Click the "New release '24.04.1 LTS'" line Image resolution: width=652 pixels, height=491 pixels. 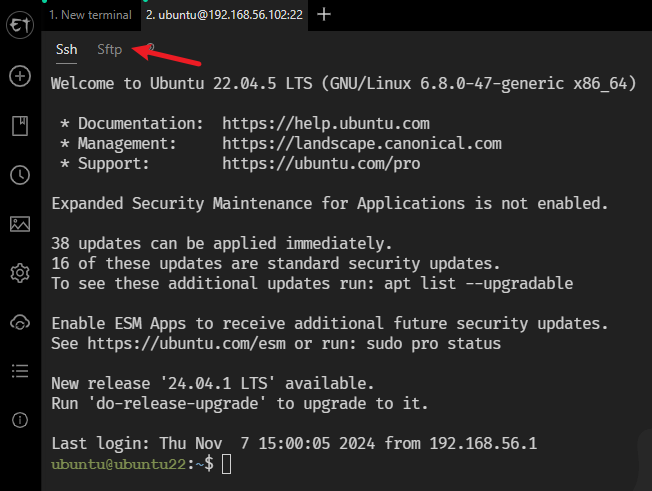(212, 383)
